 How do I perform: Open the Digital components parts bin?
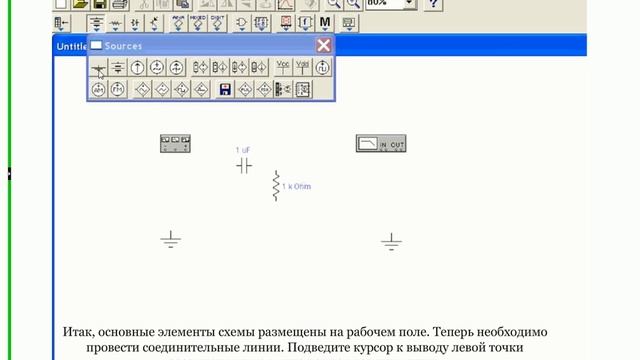coord(261,23)
